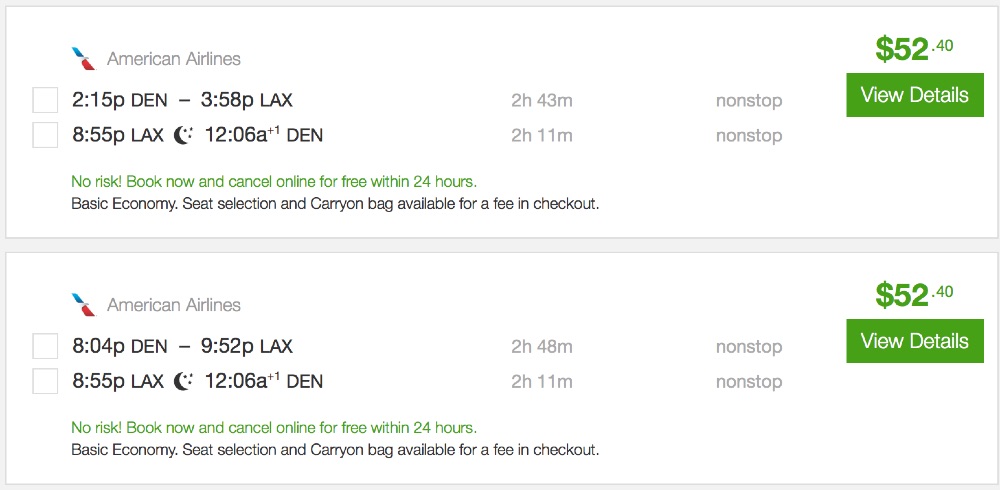Click the nonstop label for the 2:15p flight
This screenshot has width=1000, height=490.
click(x=748, y=100)
